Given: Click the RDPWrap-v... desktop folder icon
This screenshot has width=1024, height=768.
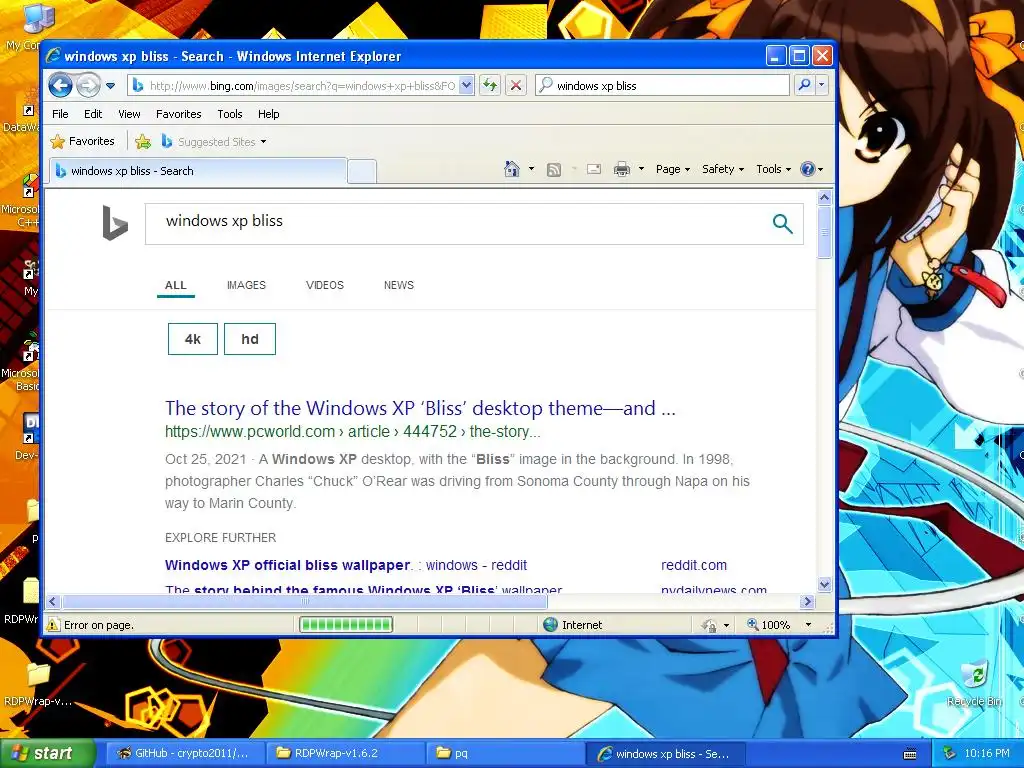Looking at the screenshot, I should pyautogui.click(x=37, y=684).
